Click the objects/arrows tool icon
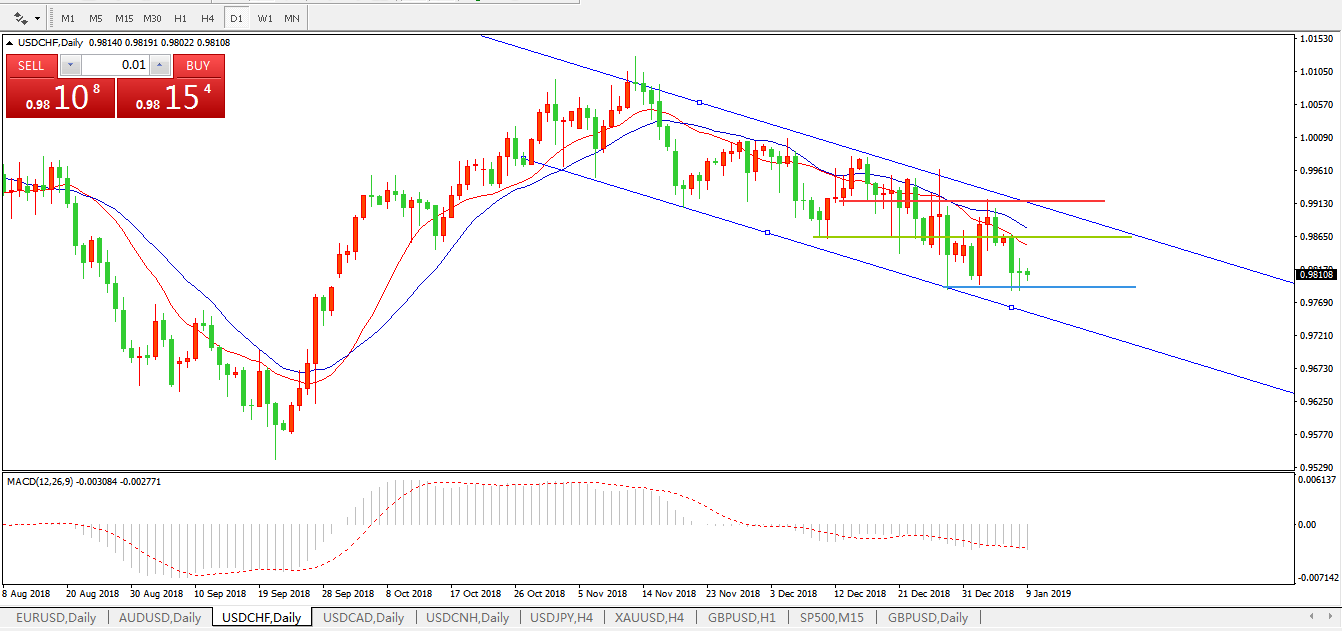Image resolution: width=1342 pixels, height=631 pixels. pos(20,18)
